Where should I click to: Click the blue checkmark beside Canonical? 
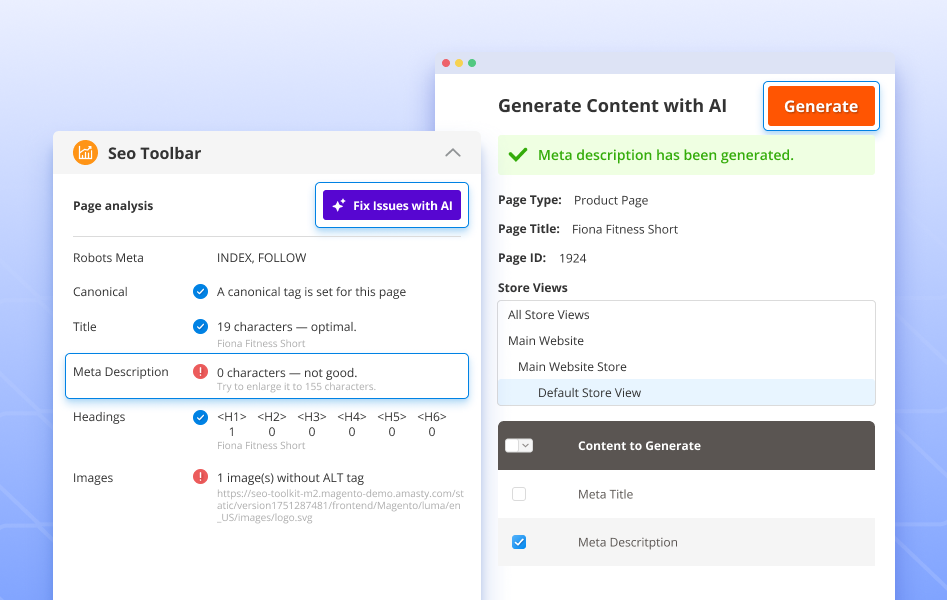[200, 292]
